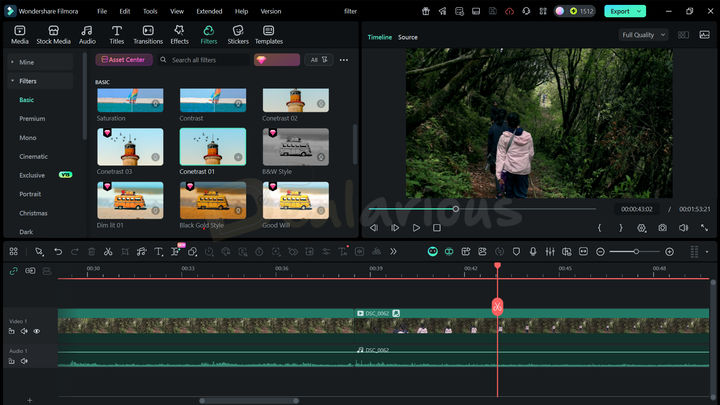This screenshot has height=405, width=720.
Task: Hide the Video 1 track
Action: pyautogui.click(x=37, y=331)
